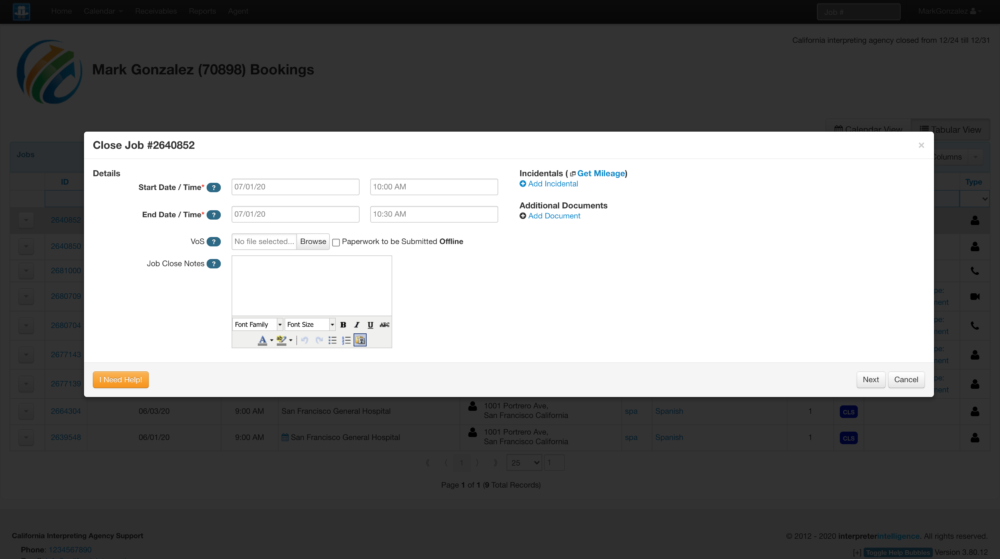This screenshot has height=559, width=1000.
Task: Click the phone type icon in row 2681000
Action: click(x=974, y=271)
